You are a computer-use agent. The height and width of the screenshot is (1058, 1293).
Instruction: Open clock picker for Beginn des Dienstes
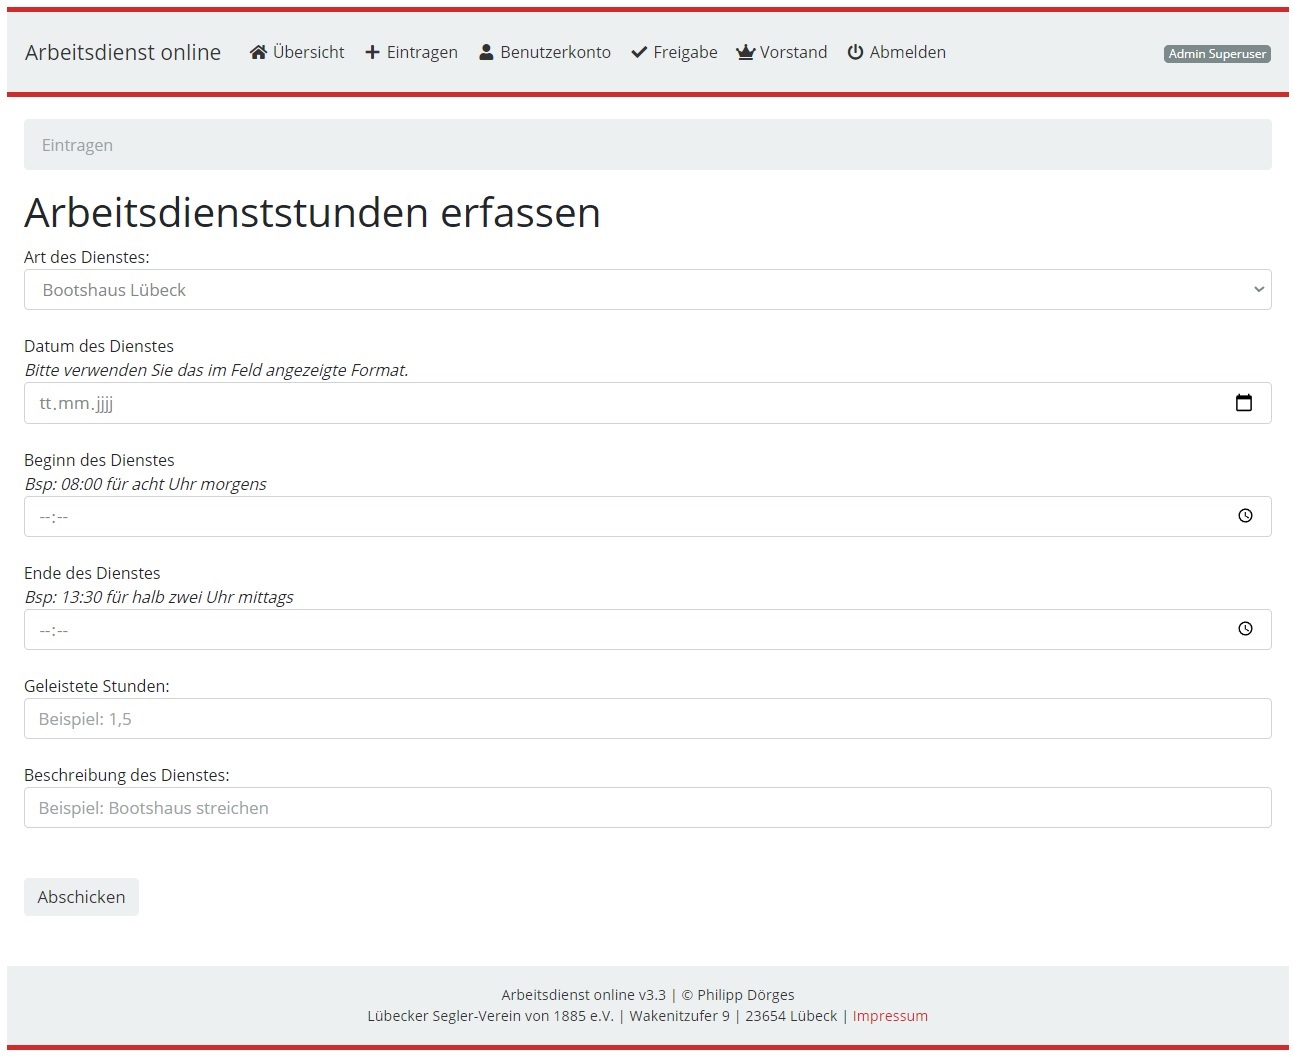tap(1245, 516)
